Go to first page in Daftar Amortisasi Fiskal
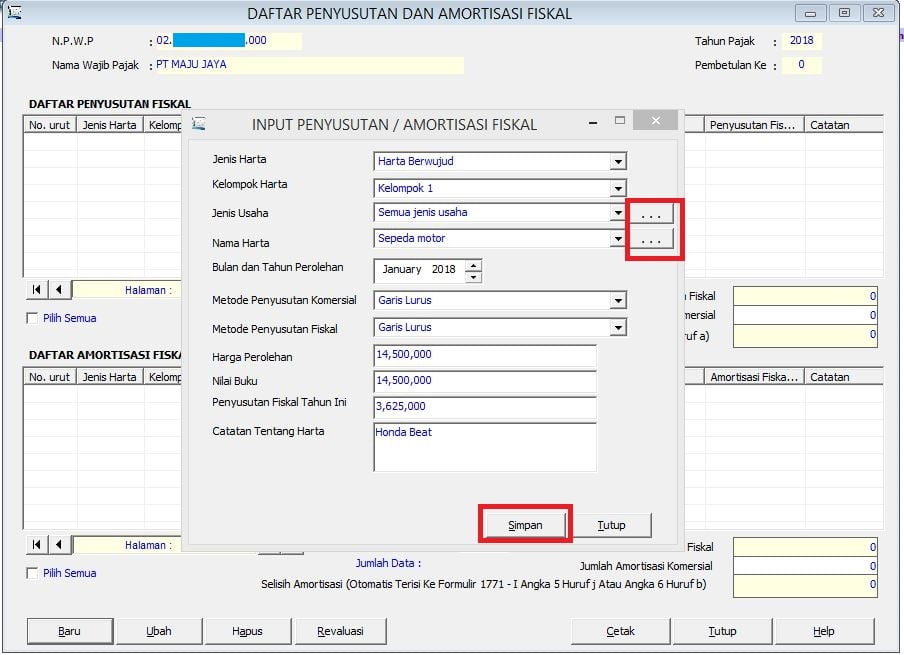 37,544
